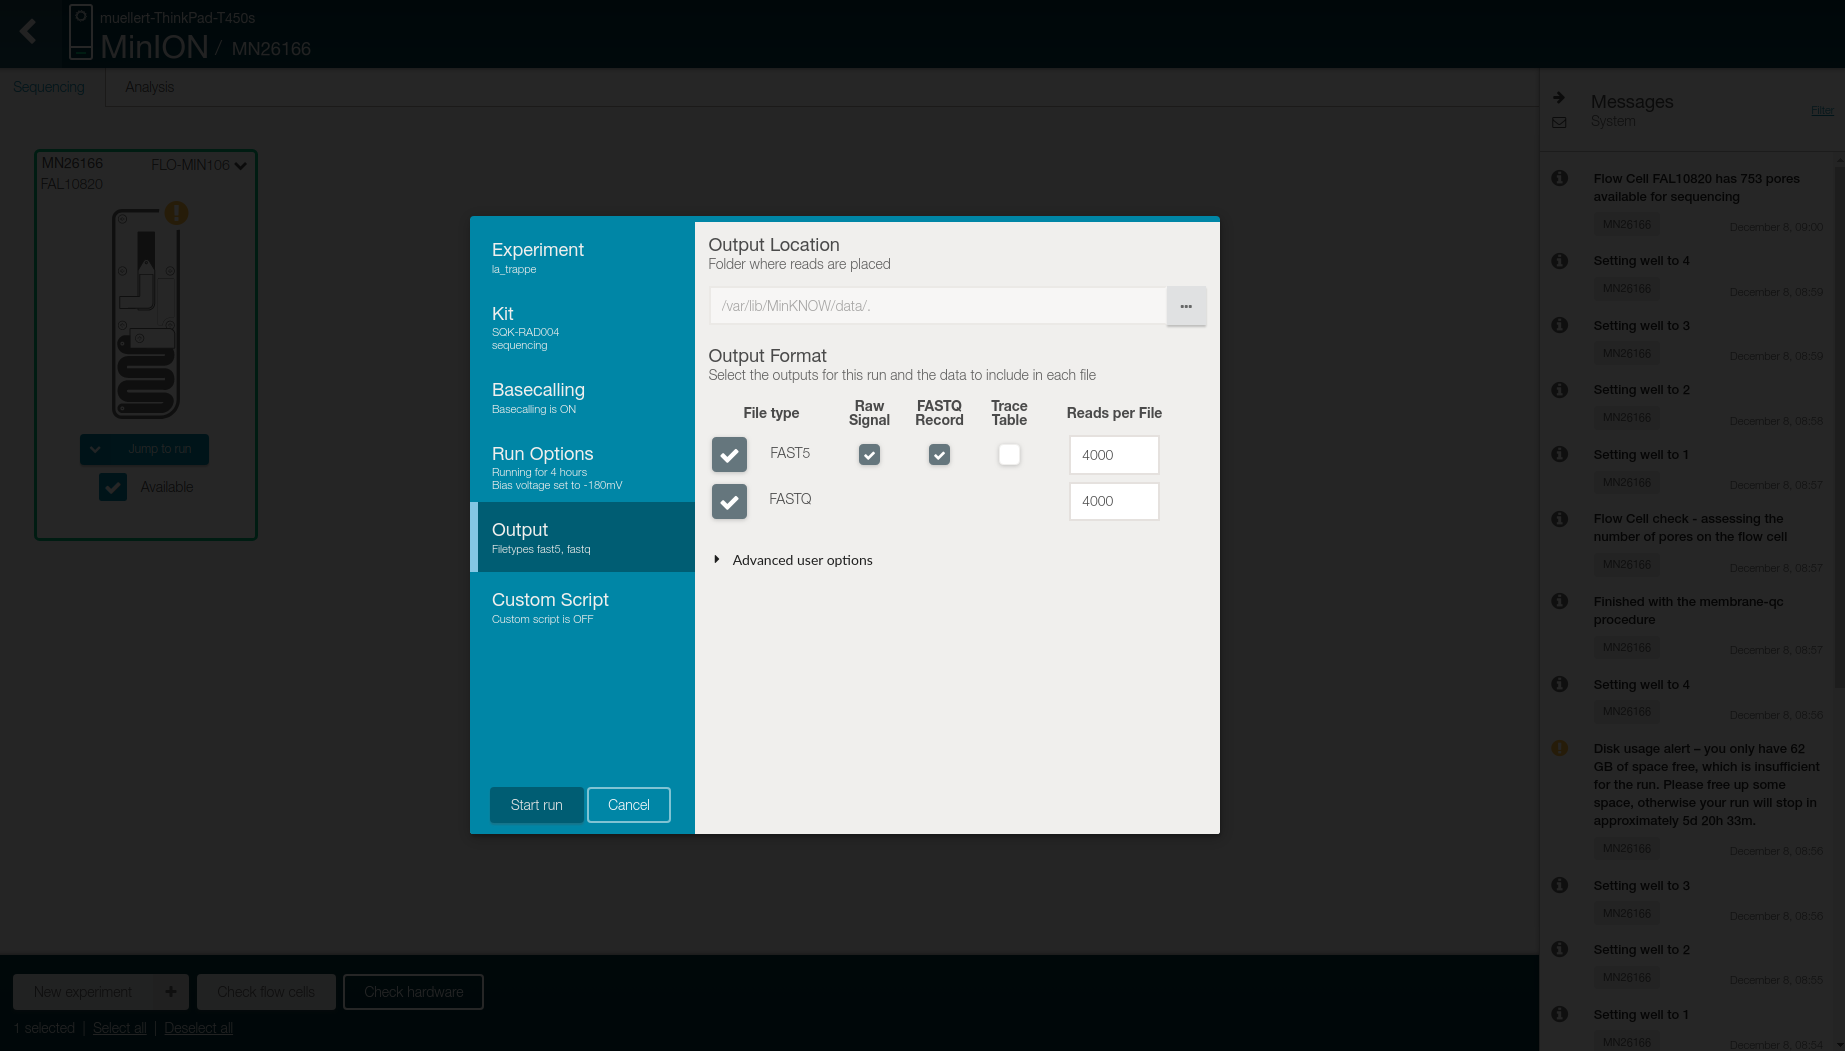Toggle the FAST5 Raw Signal checkbox

[x=869, y=455]
